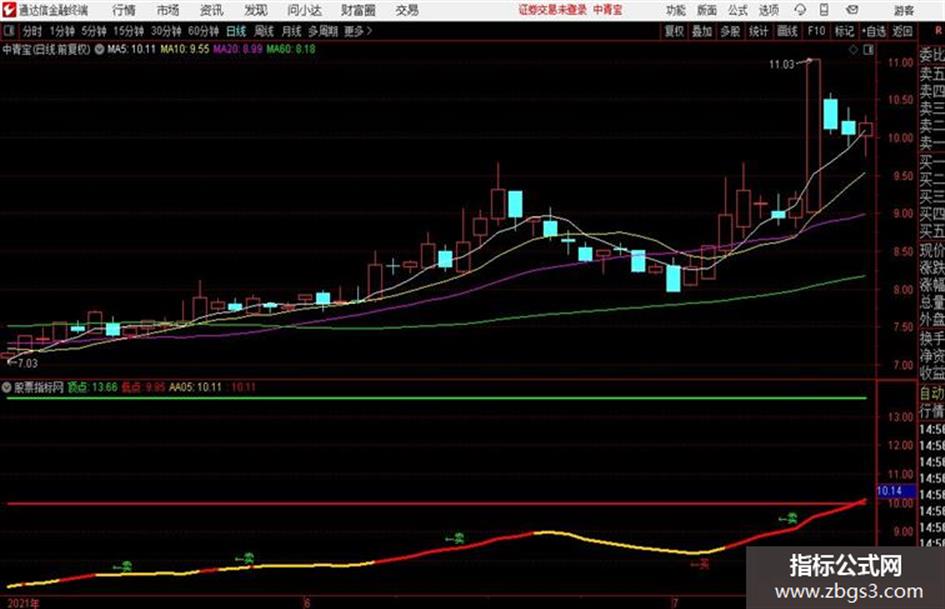Switch to 周线 weekly period
The height and width of the screenshot is (609, 945).
coord(264,31)
